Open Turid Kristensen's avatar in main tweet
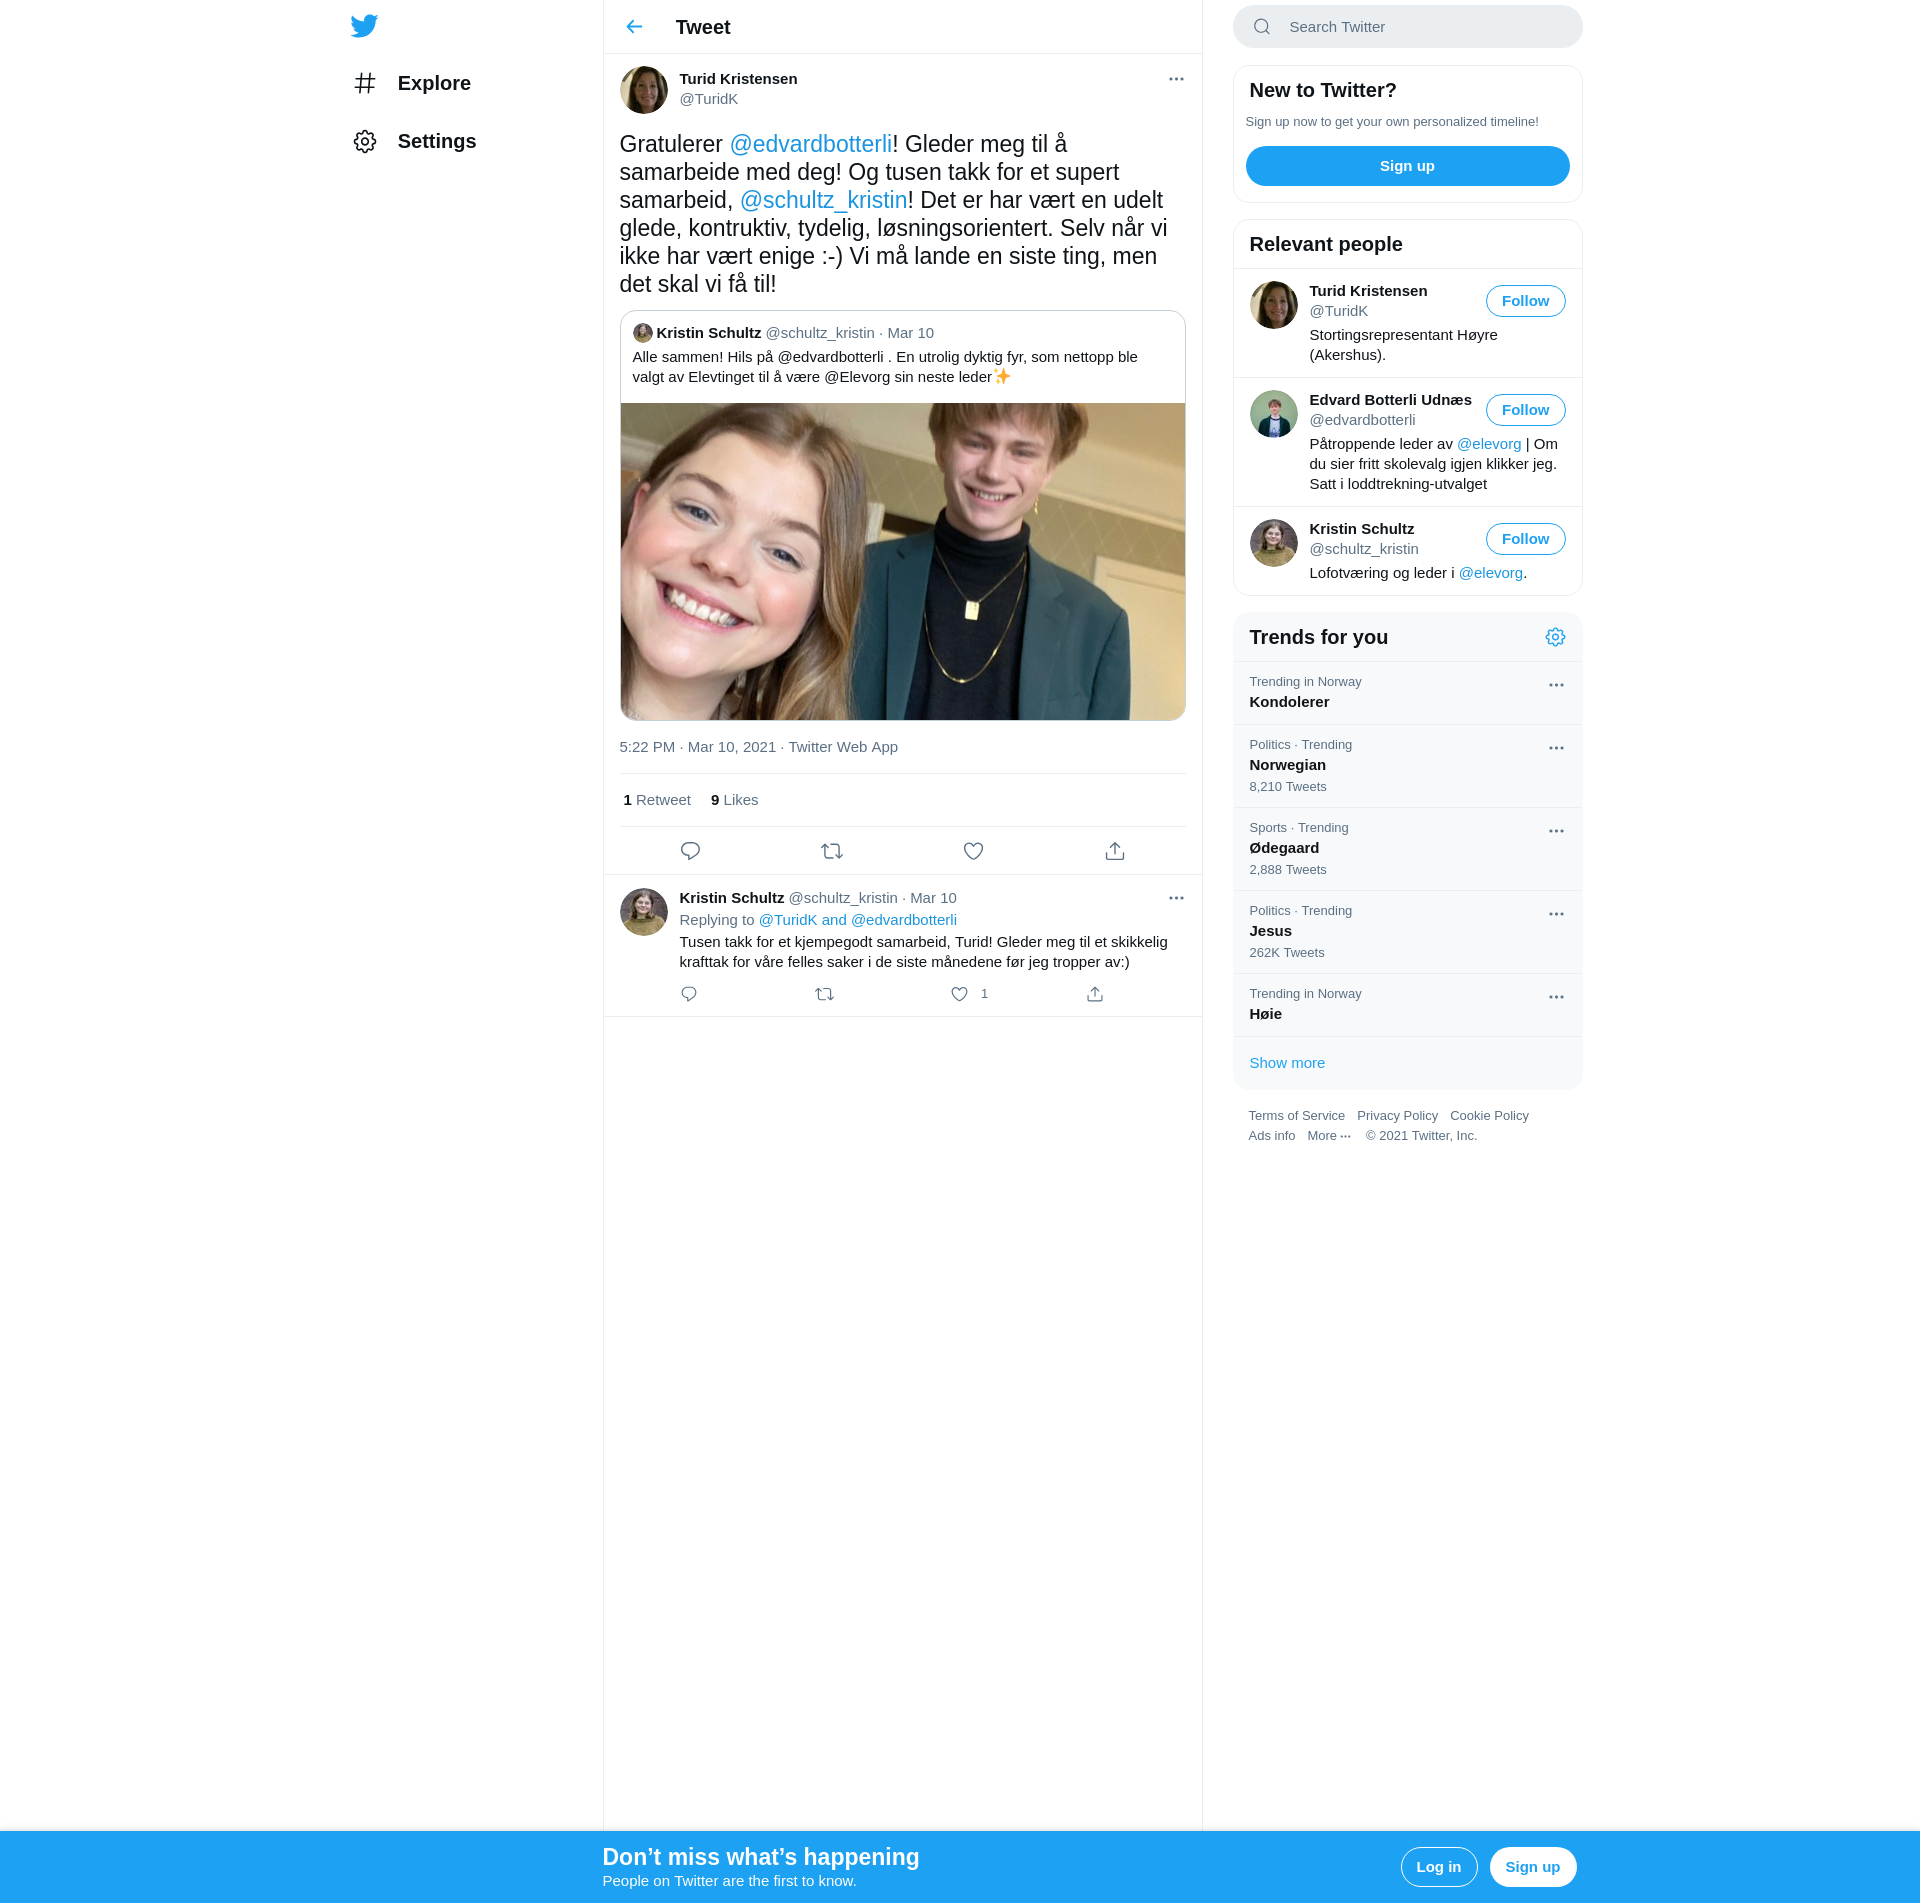 tap(644, 90)
